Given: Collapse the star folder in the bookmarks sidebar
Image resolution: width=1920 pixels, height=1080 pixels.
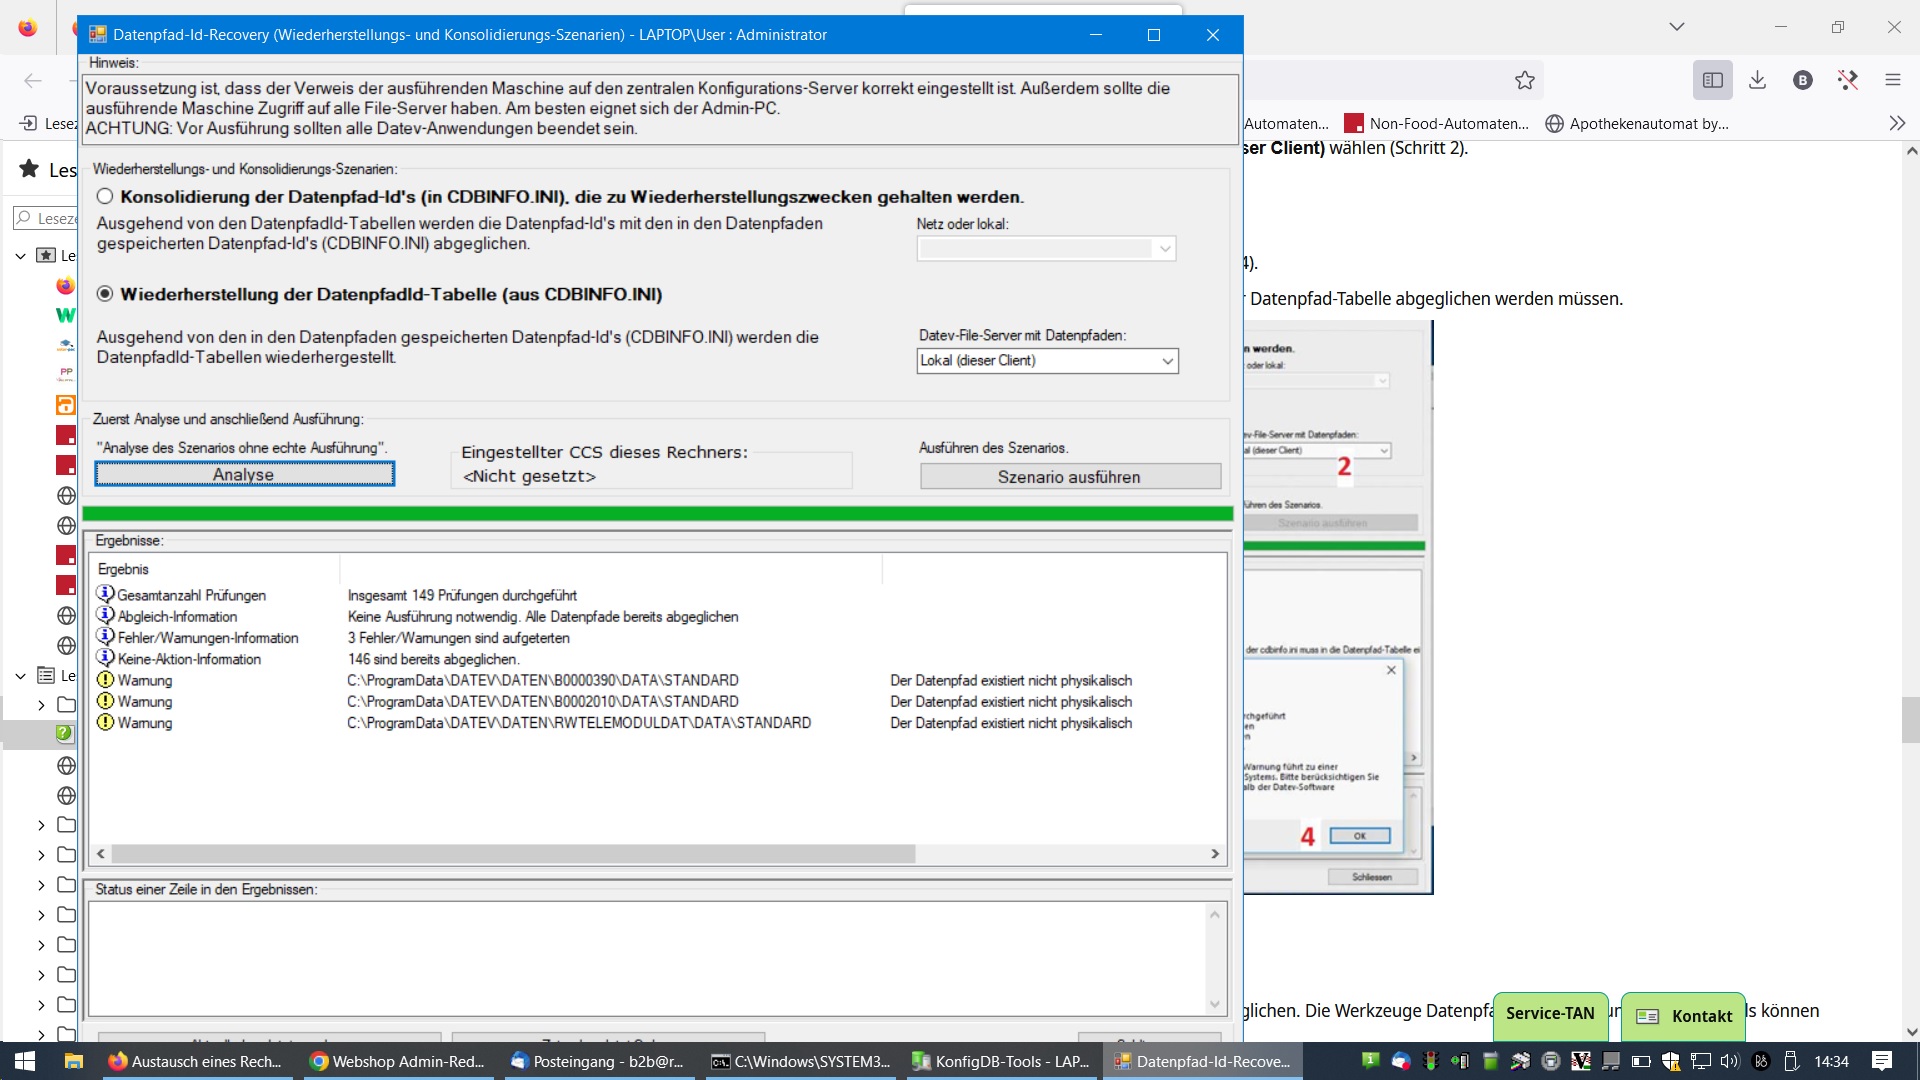Looking at the screenshot, I should (x=20, y=256).
